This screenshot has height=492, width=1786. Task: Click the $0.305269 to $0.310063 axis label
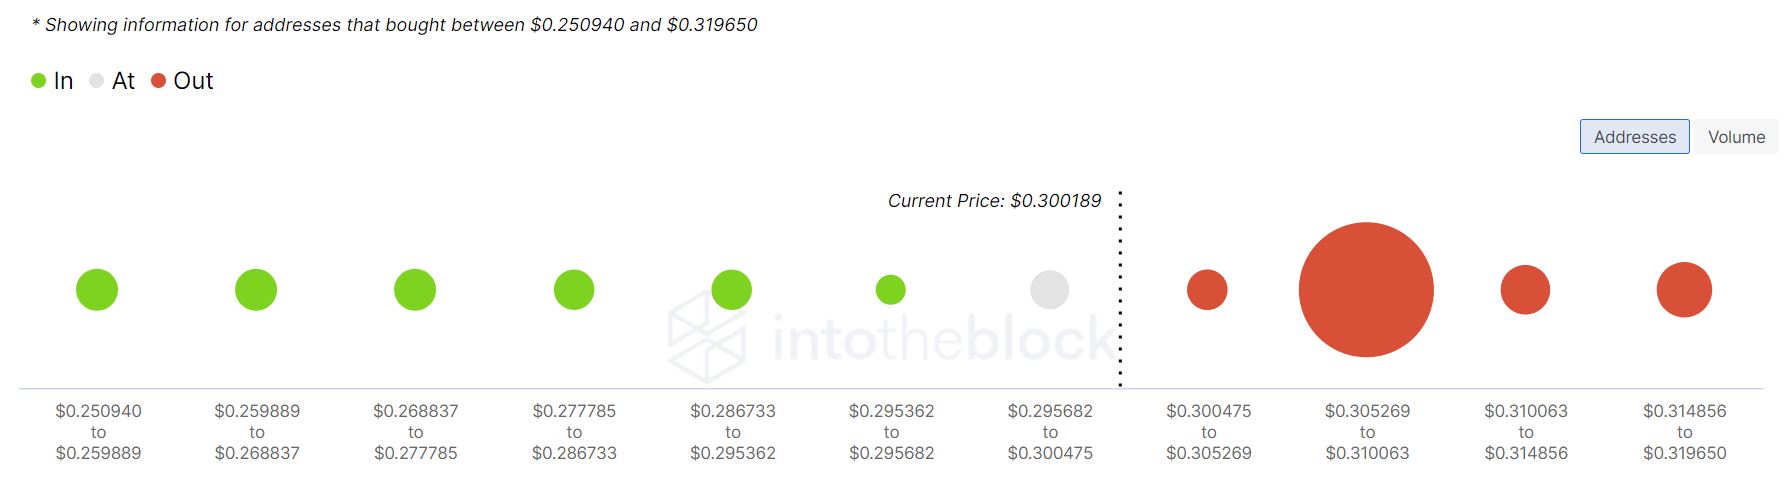(x=1367, y=432)
